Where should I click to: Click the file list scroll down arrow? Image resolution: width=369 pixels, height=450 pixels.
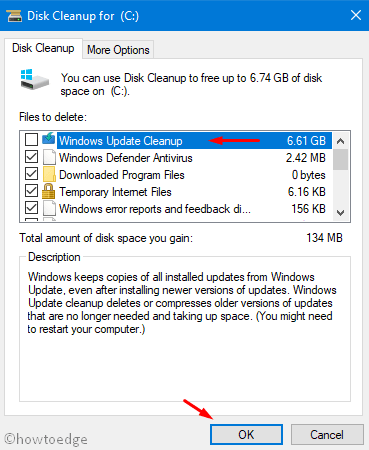340,212
